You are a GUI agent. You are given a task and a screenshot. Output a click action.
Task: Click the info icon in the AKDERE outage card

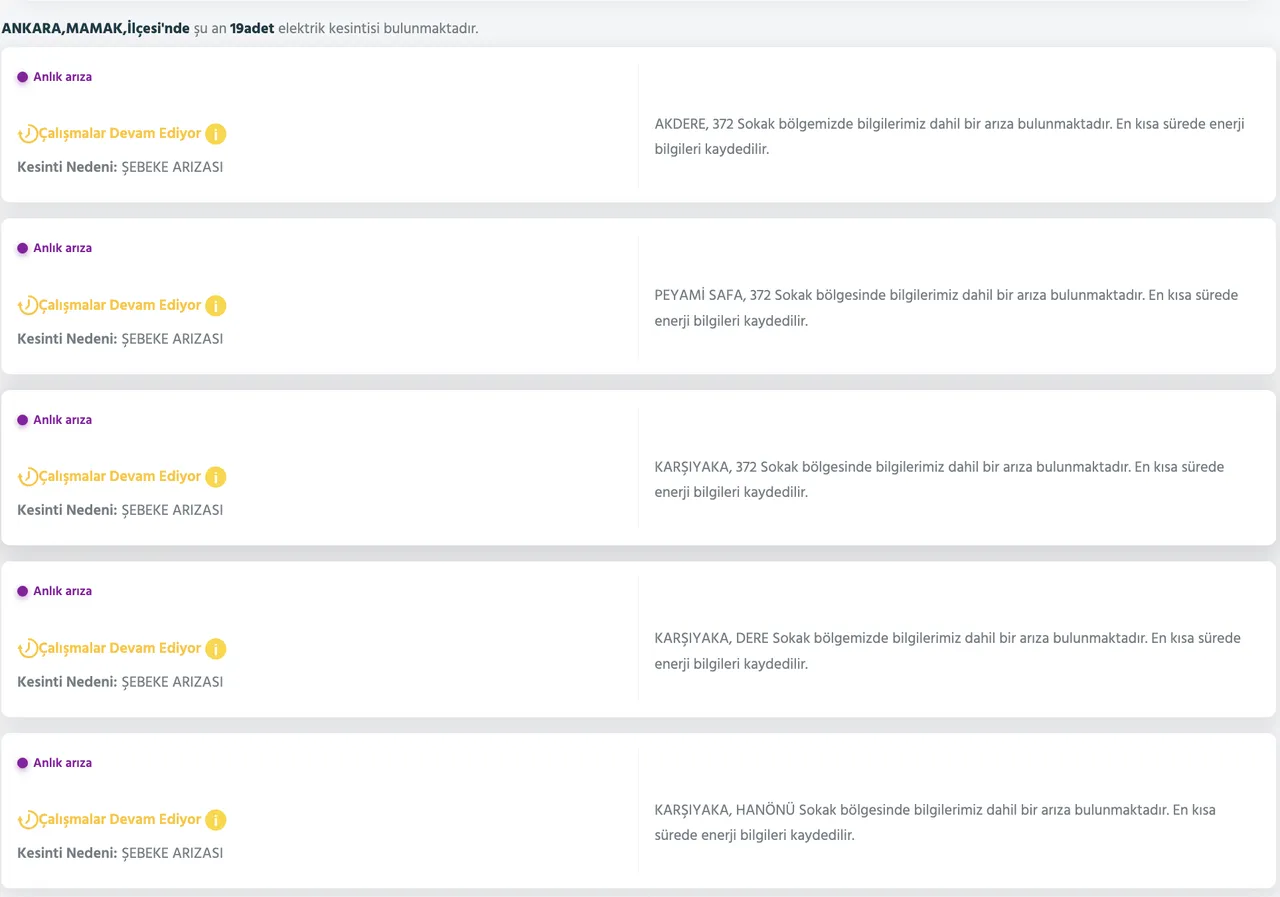(x=216, y=134)
